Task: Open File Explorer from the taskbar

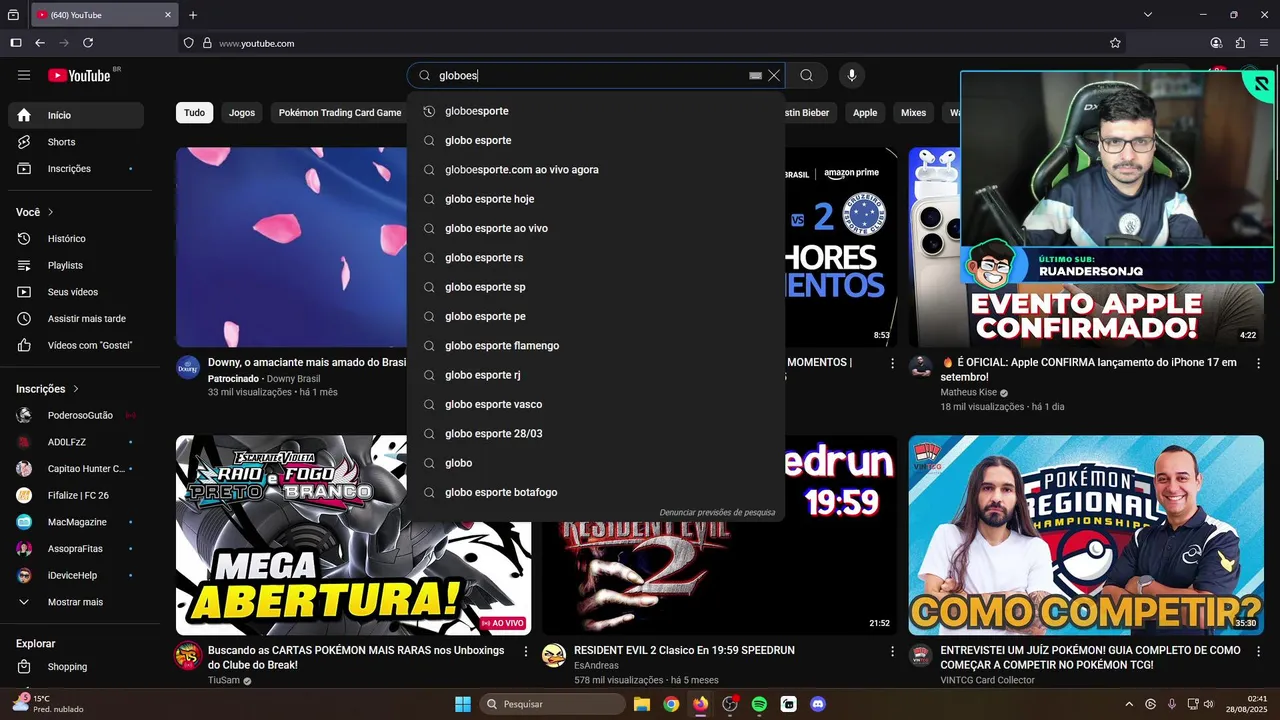Action: point(642,704)
